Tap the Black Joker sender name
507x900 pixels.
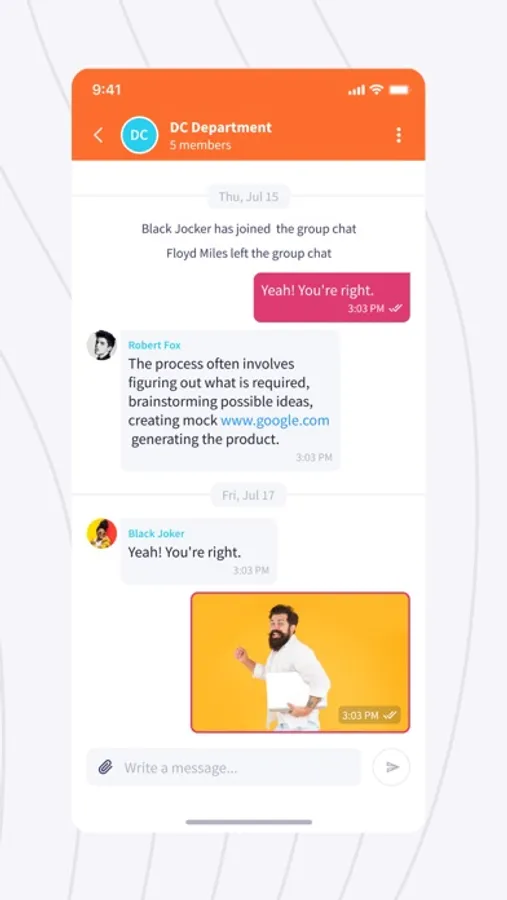click(x=156, y=533)
